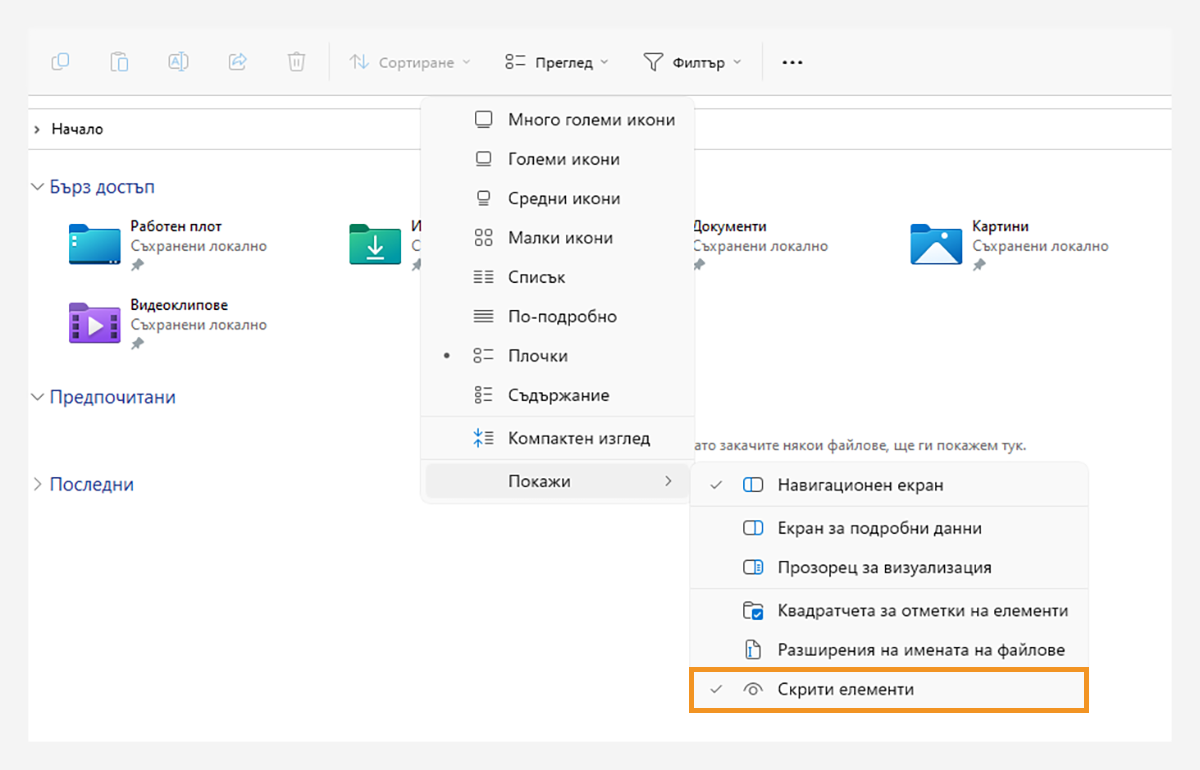Image resolution: width=1200 pixels, height=770 pixels.
Task: Open the Филтър dropdown
Action: (x=692, y=62)
